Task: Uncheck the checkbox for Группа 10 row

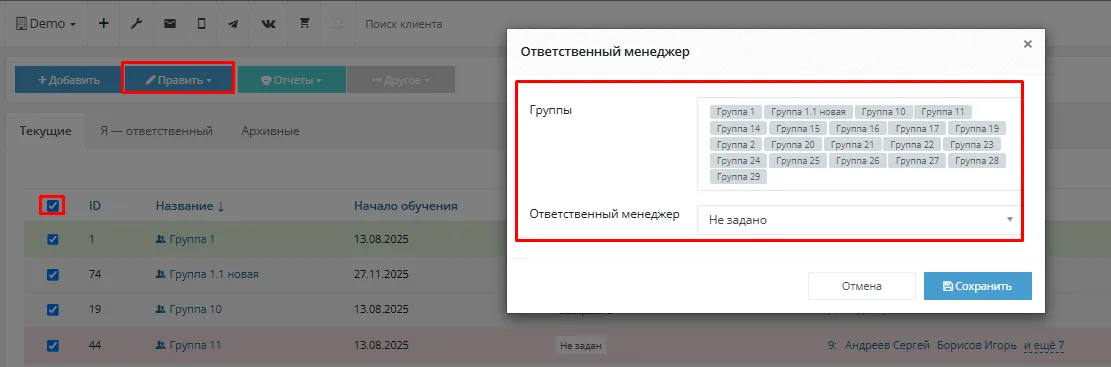Action: pyautogui.click(x=52, y=310)
